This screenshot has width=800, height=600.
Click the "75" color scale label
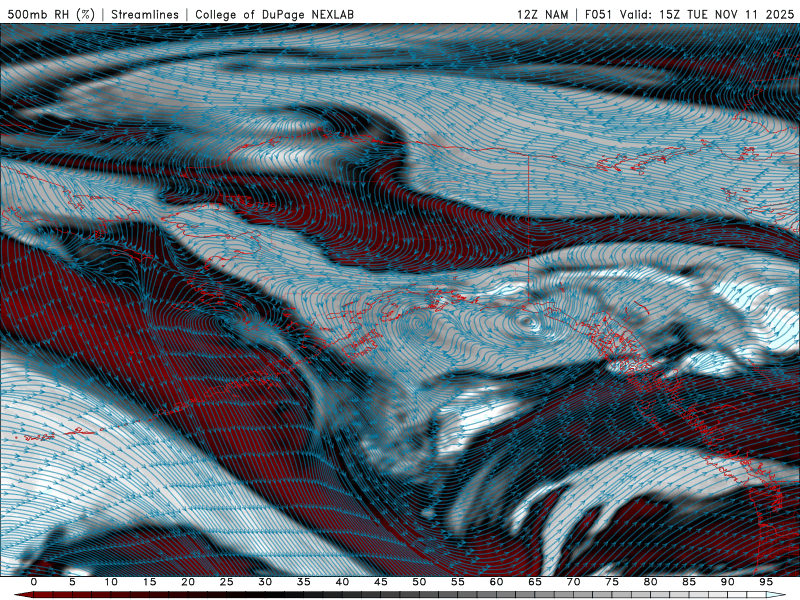tap(612, 582)
